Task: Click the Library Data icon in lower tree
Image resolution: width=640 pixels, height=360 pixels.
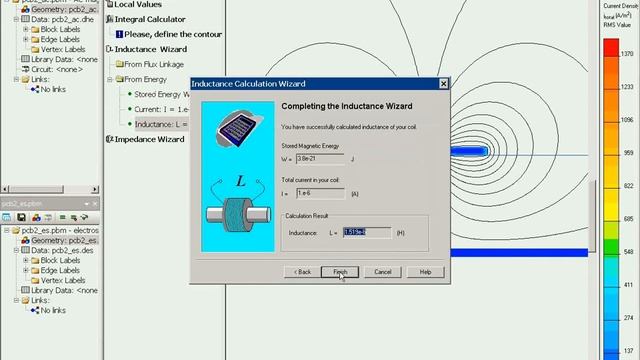Action: [x=25, y=290]
